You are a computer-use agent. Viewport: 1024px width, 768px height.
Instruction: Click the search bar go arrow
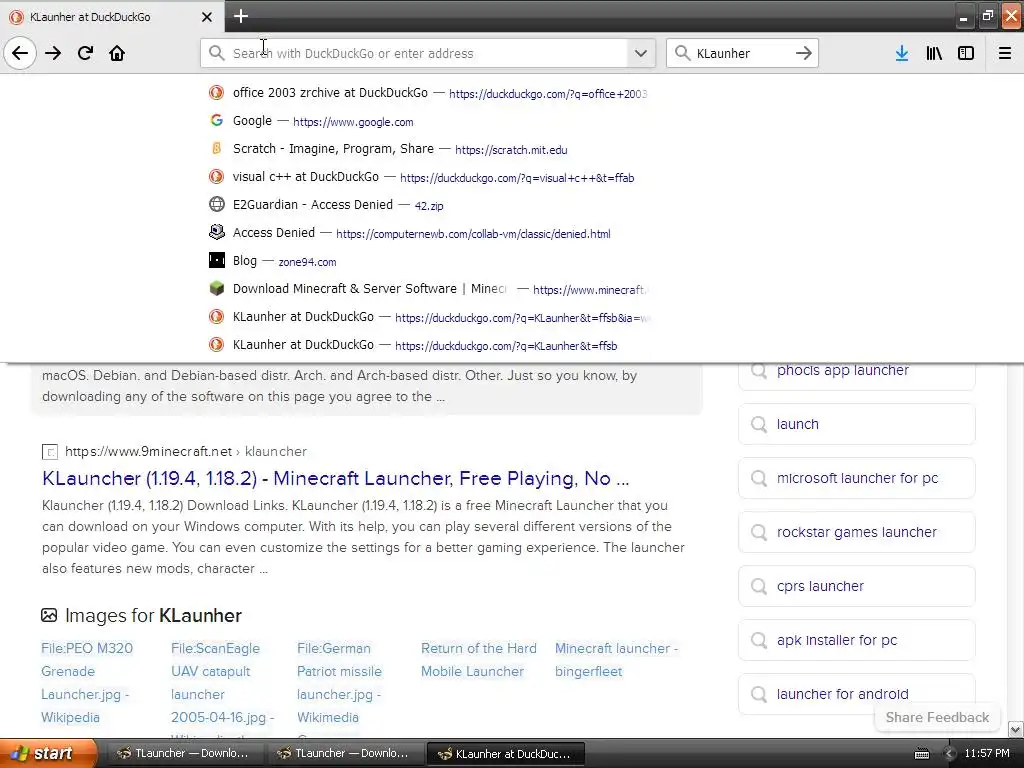pyautogui.click(x=804, y=53)
